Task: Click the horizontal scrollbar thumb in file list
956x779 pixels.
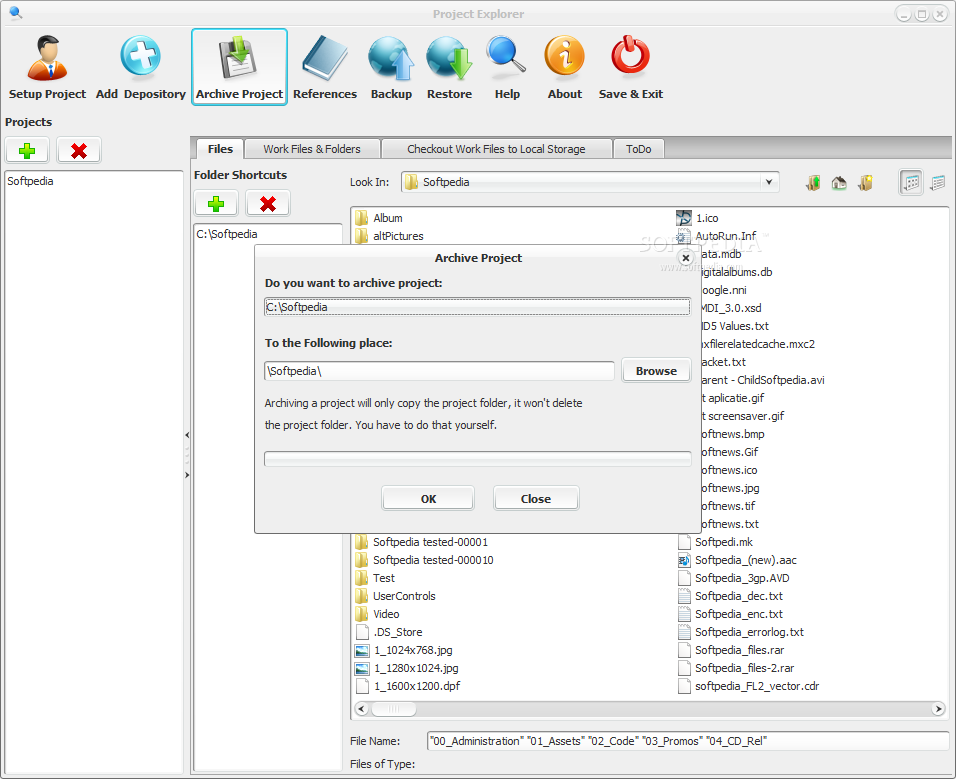Action: [x=394, y=709]
